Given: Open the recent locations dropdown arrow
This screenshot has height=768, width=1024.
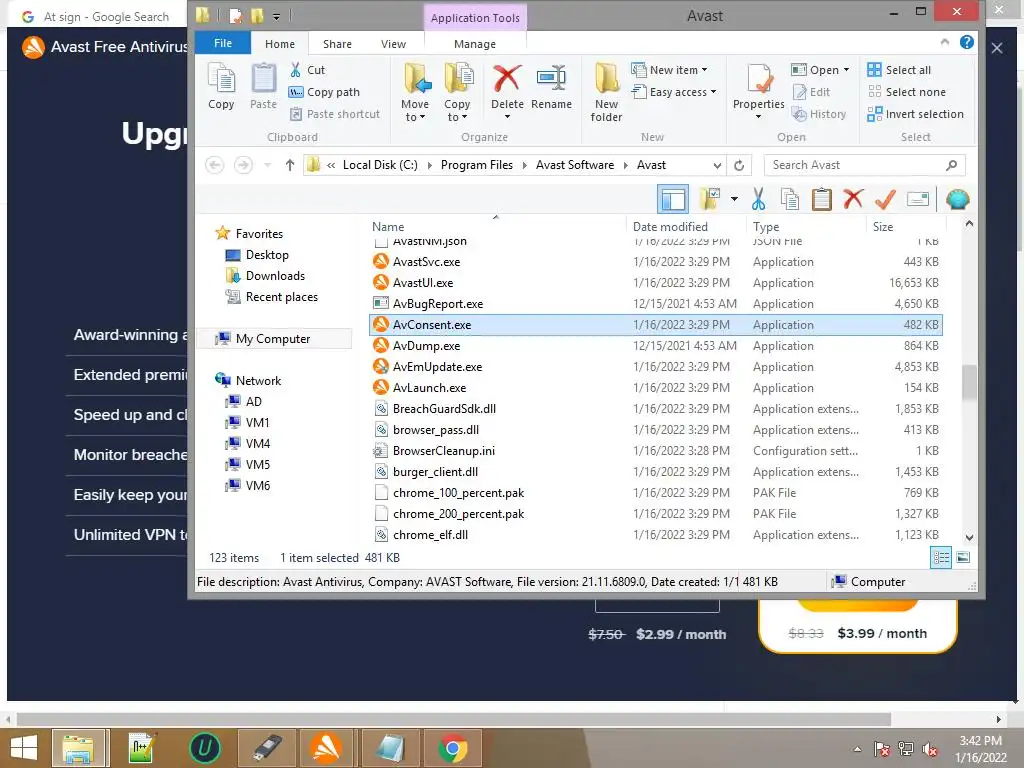Looking at the screenshot, I should [x=267, y=165].
